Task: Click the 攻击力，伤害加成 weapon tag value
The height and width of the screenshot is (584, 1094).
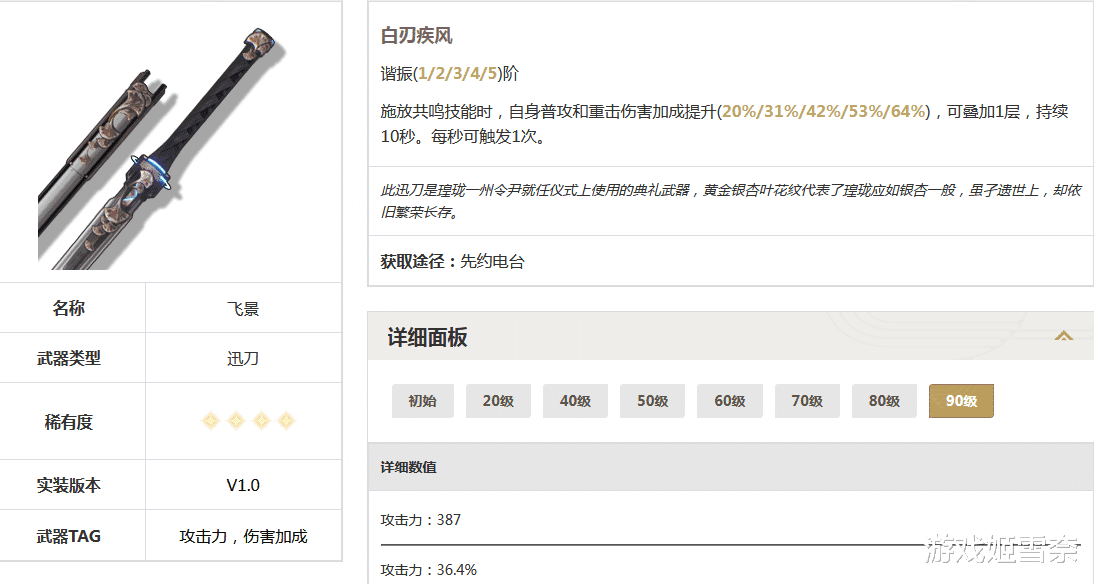Action: 243,536
